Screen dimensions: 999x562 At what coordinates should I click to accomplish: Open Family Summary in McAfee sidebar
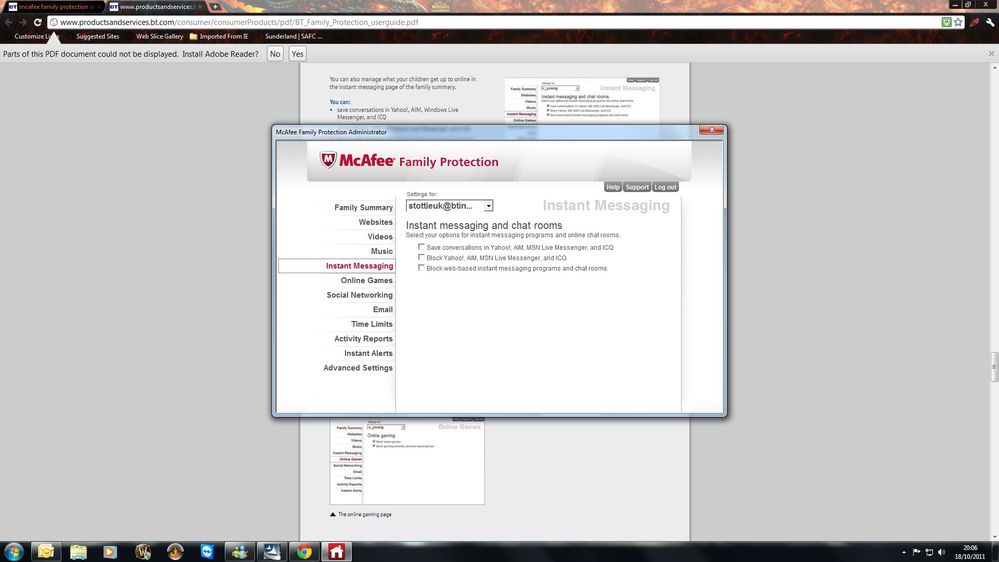[363, 207]
